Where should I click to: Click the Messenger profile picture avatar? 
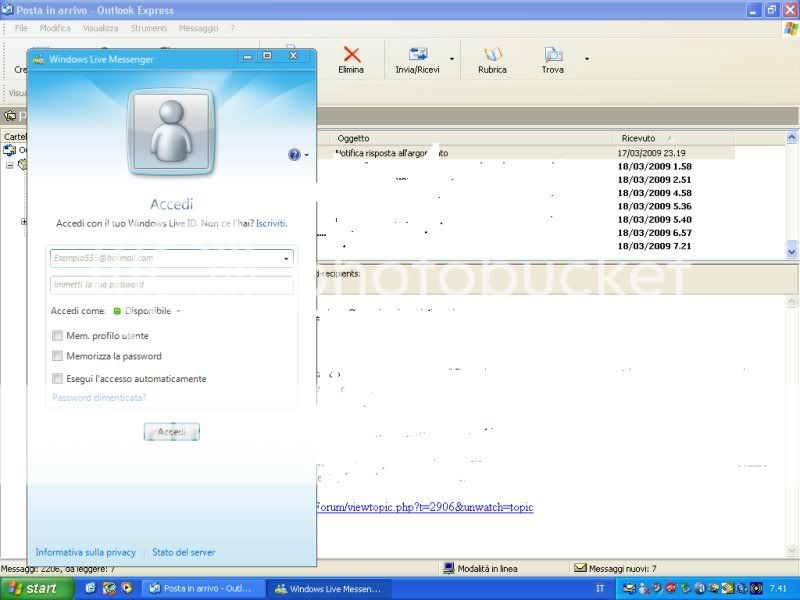tap(170, 133)
